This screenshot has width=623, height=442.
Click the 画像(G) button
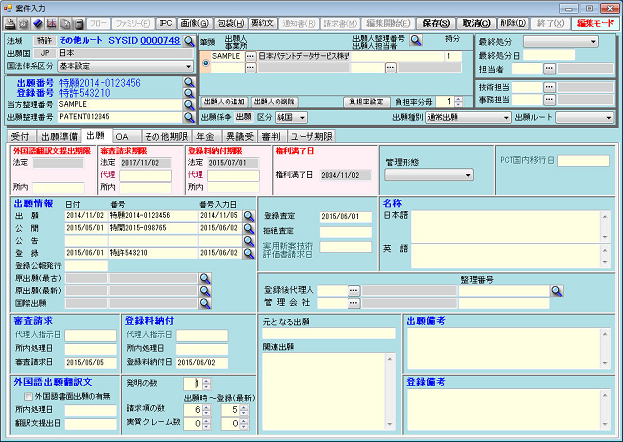coord(195,23)
